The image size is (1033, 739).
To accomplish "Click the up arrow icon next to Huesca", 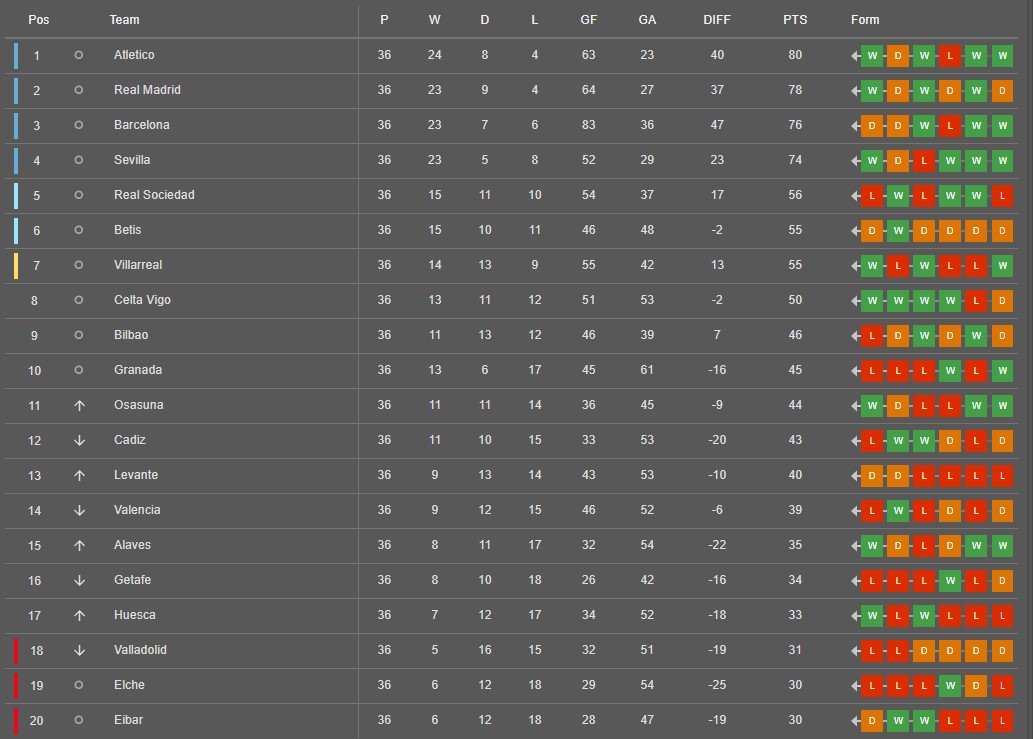I will pyautogui.click(x=79, y=616).
